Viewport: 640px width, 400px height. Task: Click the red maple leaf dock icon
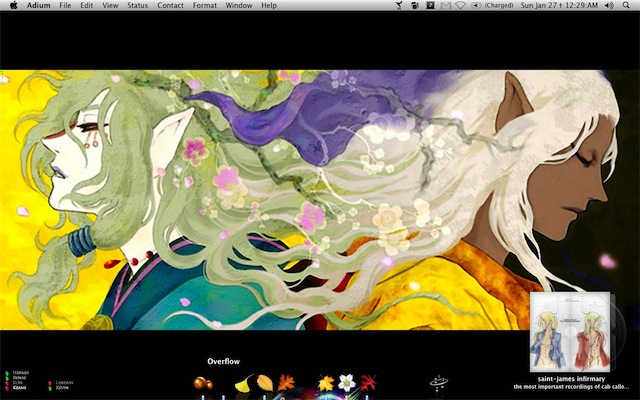tap(368, 383)
